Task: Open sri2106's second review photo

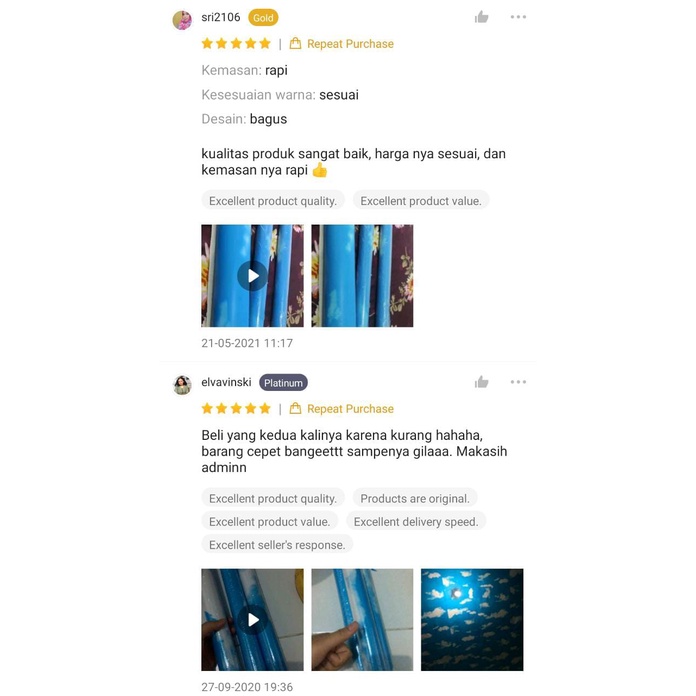Action: pyautogui.click(x=362, y=276)
